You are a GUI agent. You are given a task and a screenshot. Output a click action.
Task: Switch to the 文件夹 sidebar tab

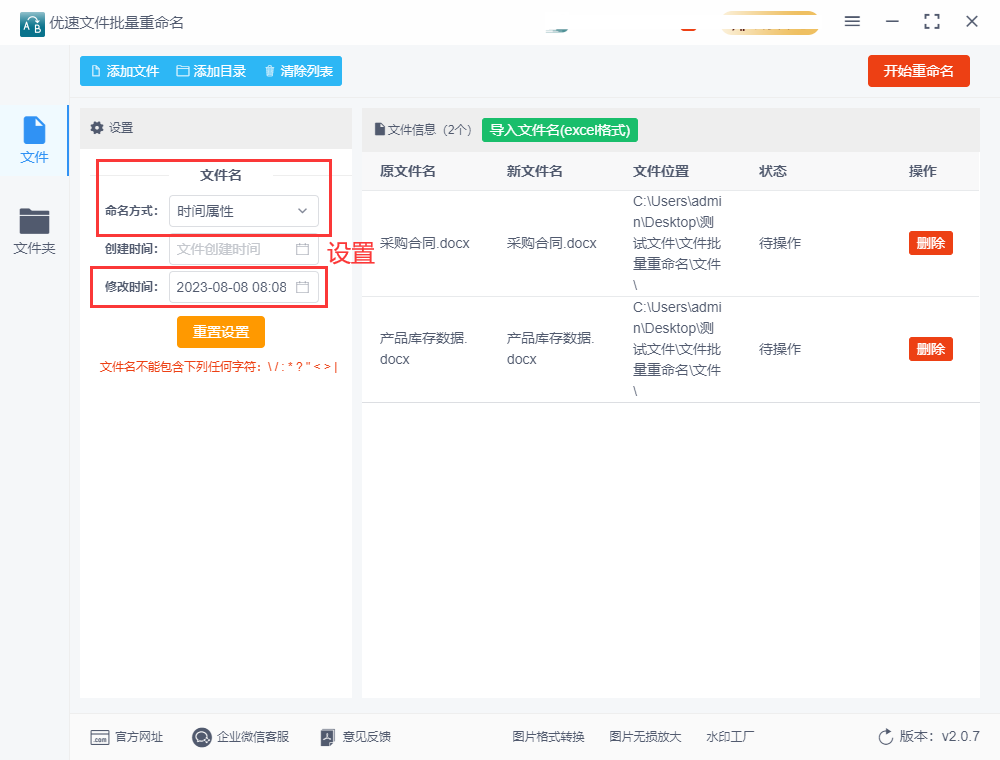coord(34,232)
